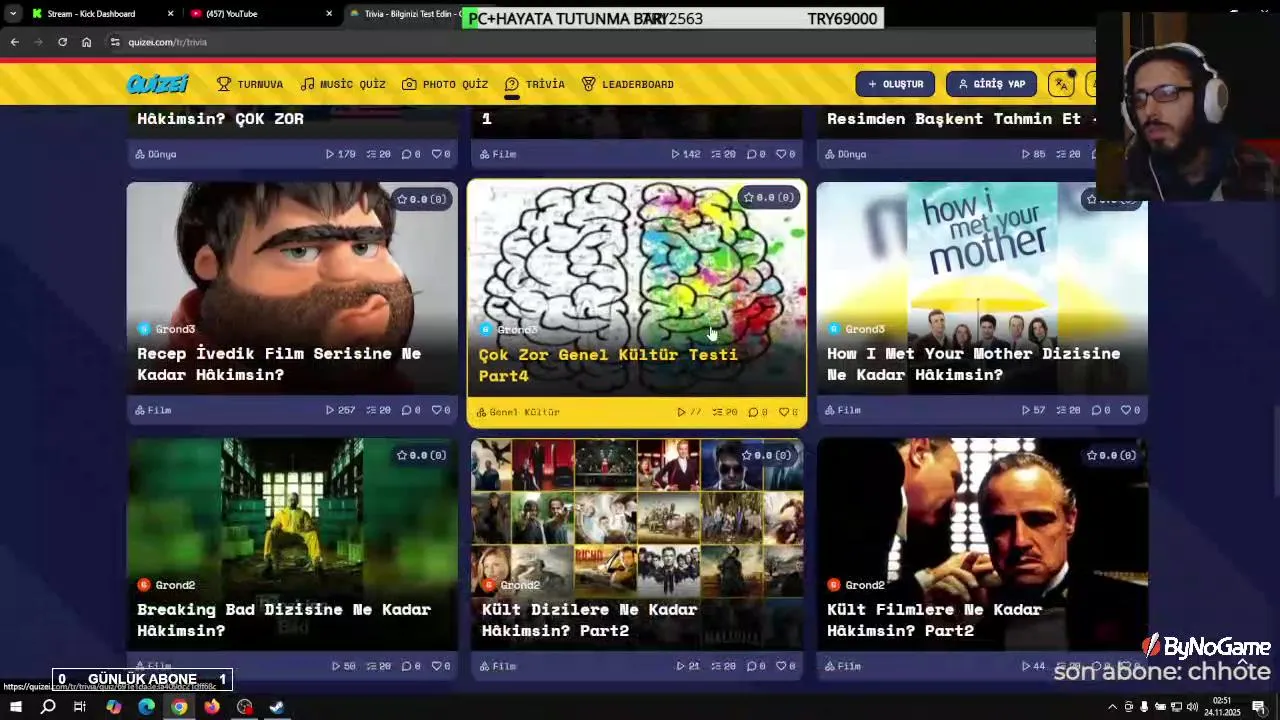Go back using the browser back arrow
Viewport: 1280px width, 720px height.
14,42
